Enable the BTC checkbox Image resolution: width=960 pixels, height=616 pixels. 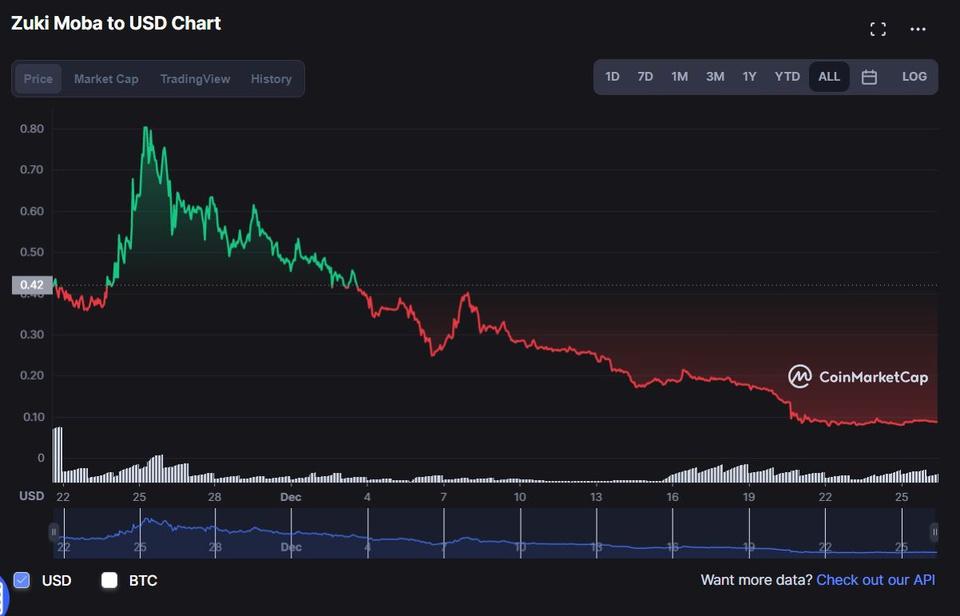click(x=110, y=580)
